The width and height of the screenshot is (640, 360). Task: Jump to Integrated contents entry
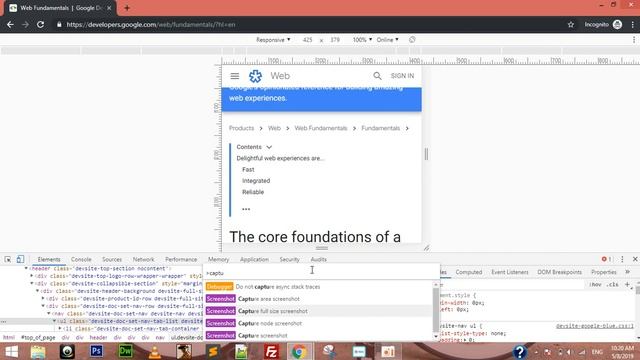[256, 181]
